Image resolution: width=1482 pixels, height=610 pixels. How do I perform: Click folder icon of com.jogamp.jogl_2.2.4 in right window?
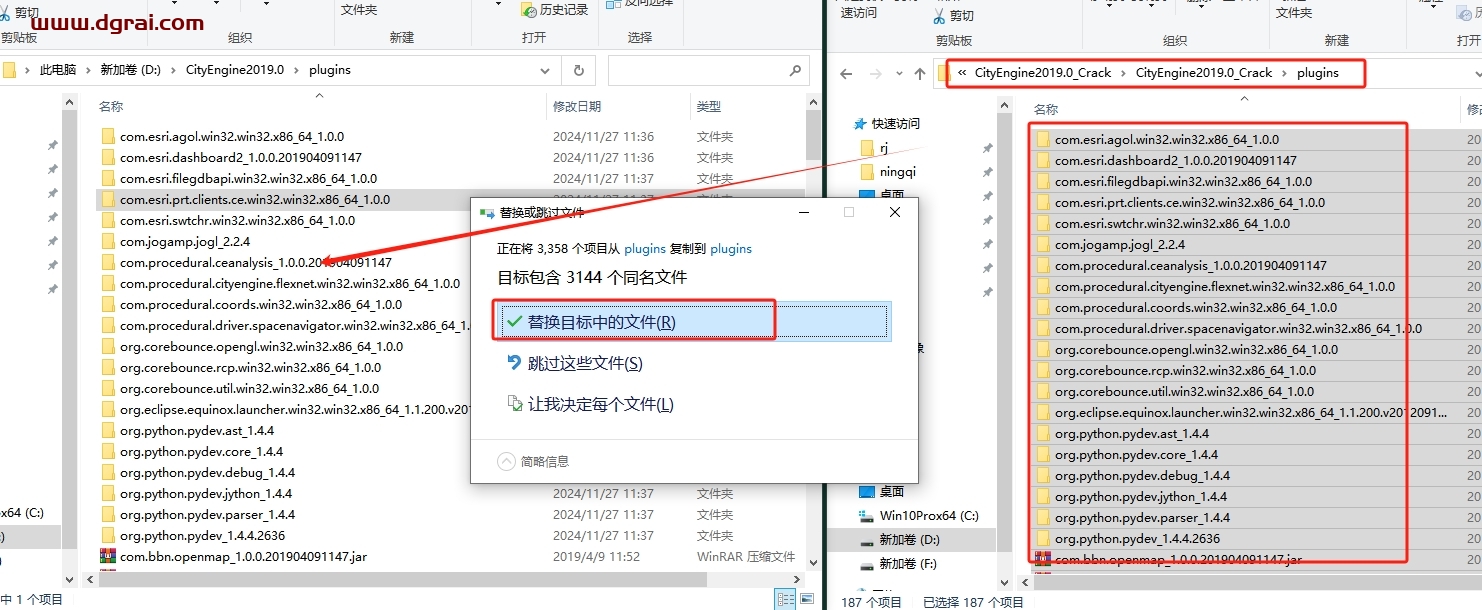tap(1043, 244)
